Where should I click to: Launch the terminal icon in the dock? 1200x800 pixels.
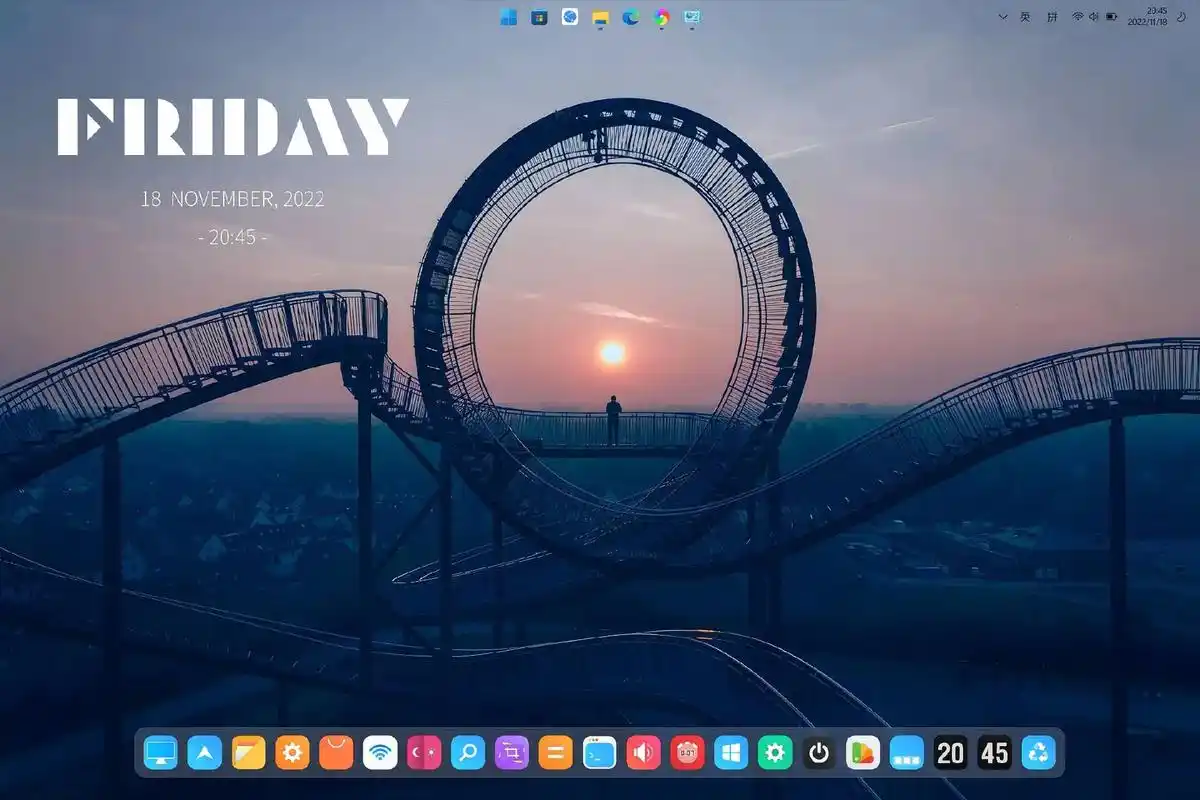(x=599, y=752)
